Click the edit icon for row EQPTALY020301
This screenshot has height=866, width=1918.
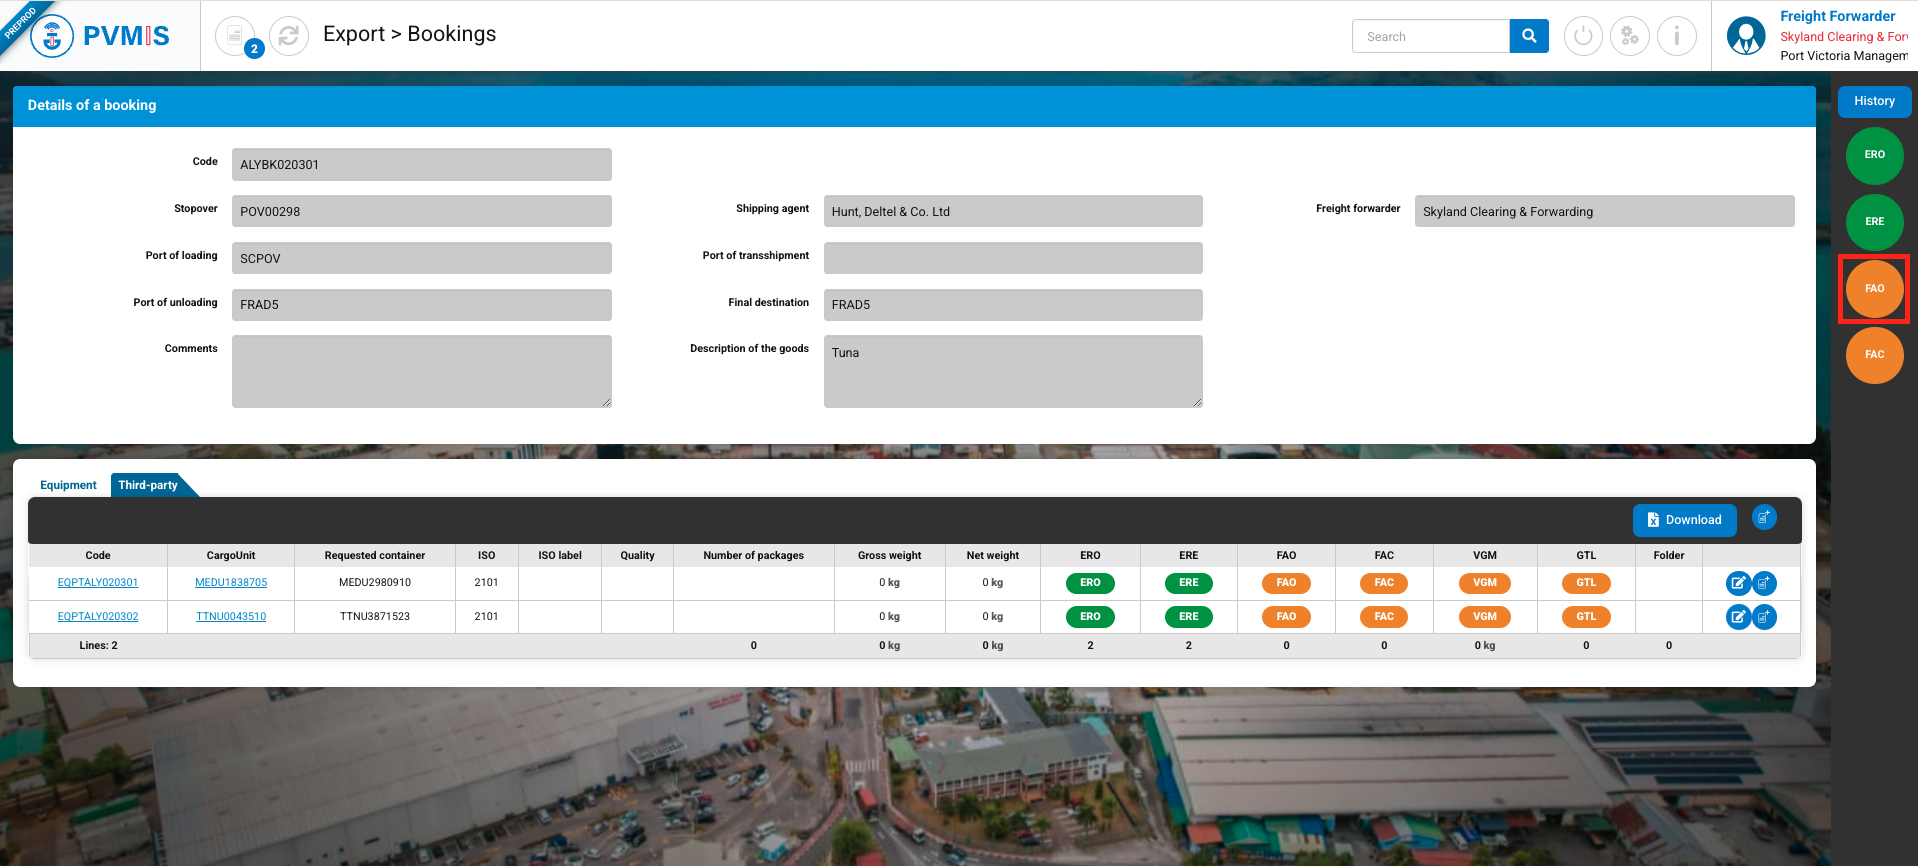[1738, 583]
